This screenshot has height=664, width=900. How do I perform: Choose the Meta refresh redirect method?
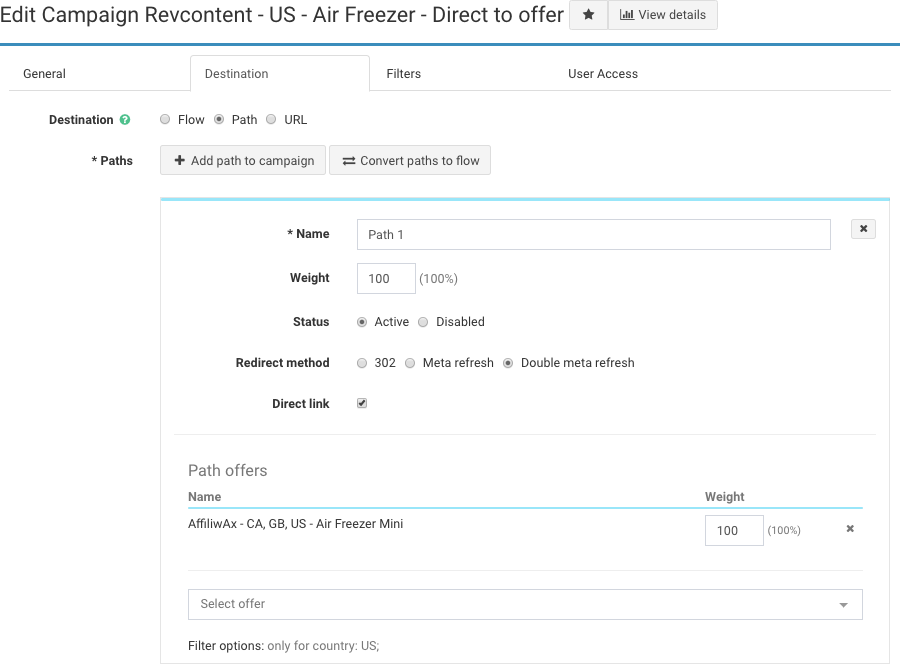click(x=410, y=363)
